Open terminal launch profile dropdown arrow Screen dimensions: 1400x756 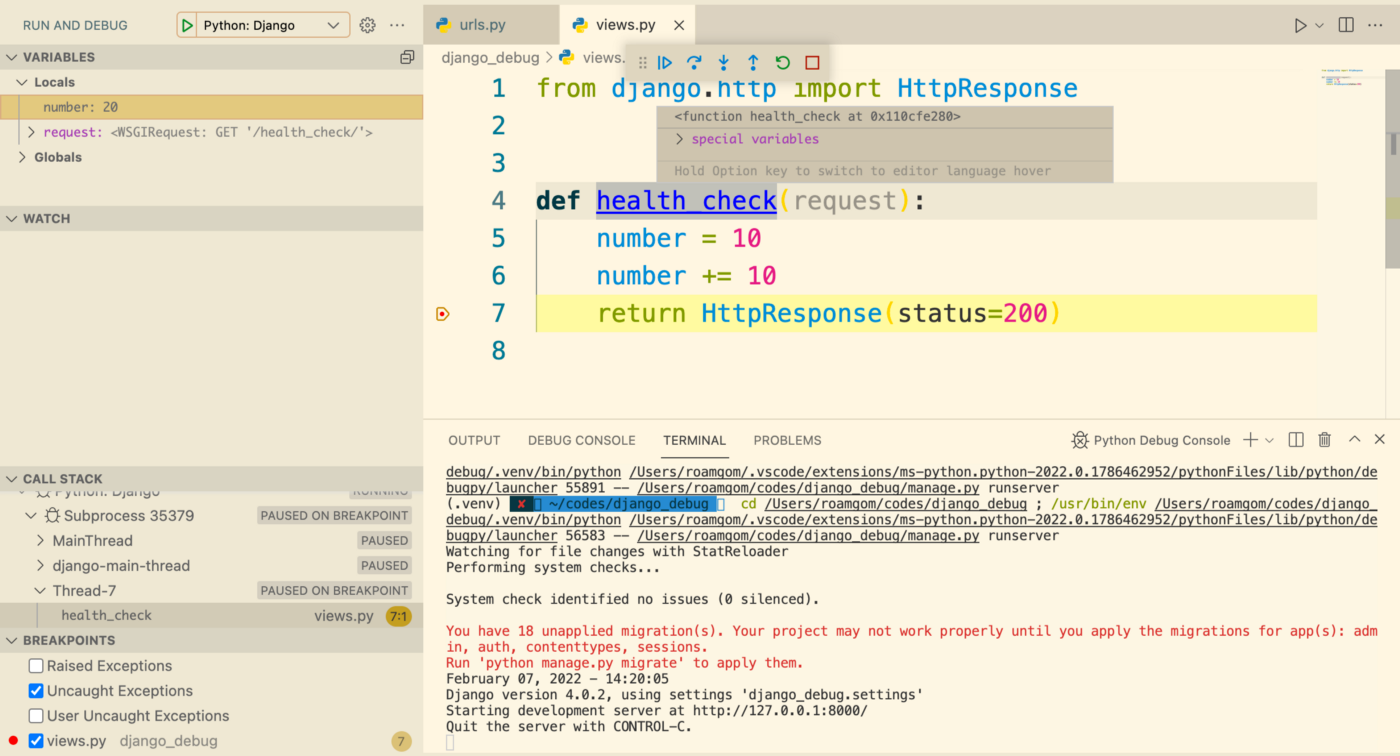click(1269, 440)
